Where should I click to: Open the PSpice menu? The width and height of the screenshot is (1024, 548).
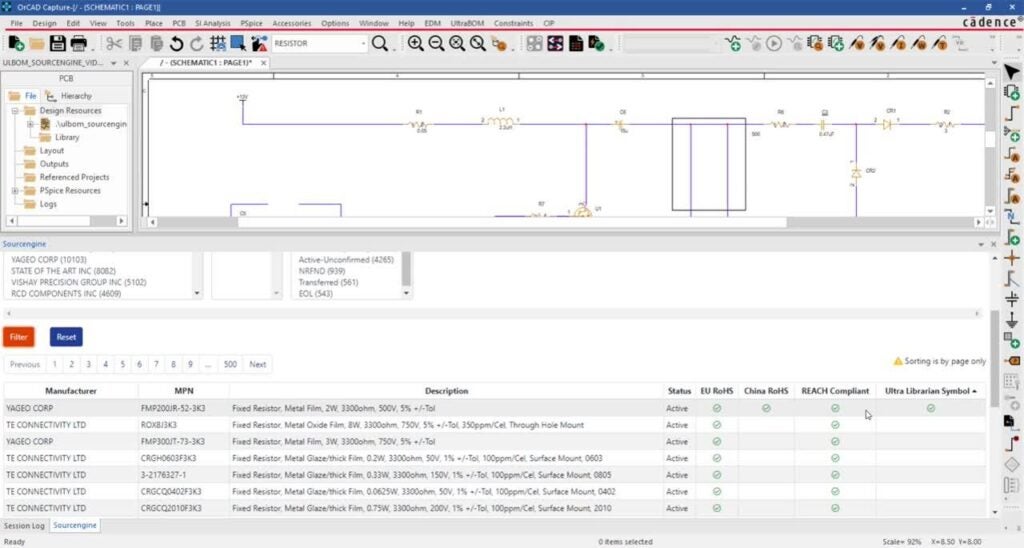click(251, 23)
